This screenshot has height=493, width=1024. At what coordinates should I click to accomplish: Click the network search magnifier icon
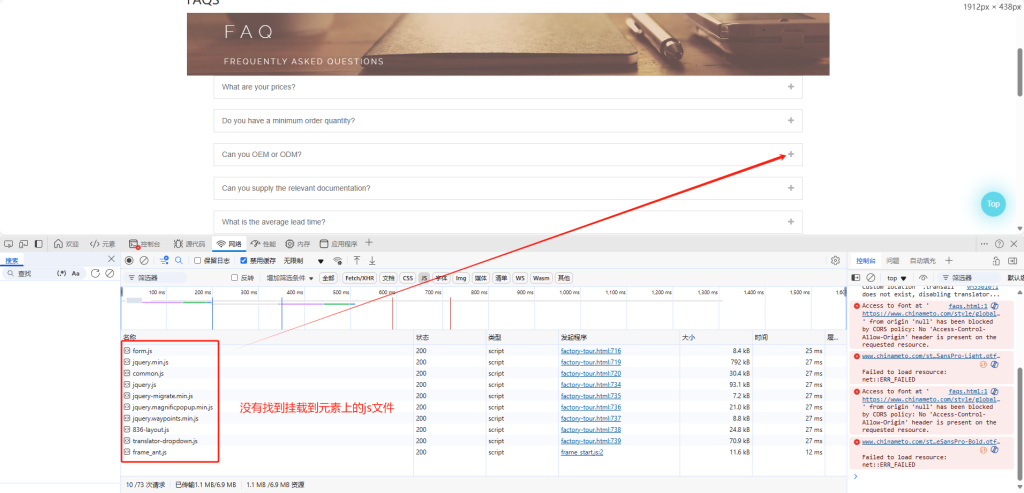(x=178, y=261)
